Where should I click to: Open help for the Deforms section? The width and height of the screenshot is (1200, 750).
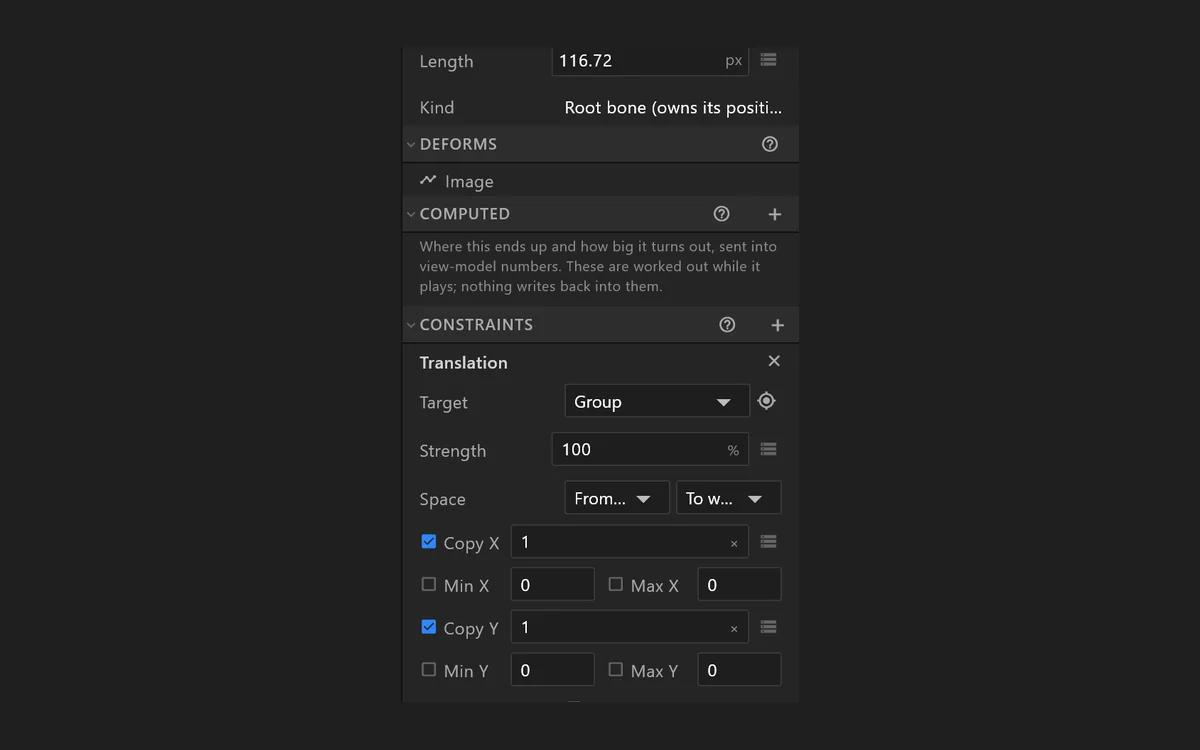point(770,144)
